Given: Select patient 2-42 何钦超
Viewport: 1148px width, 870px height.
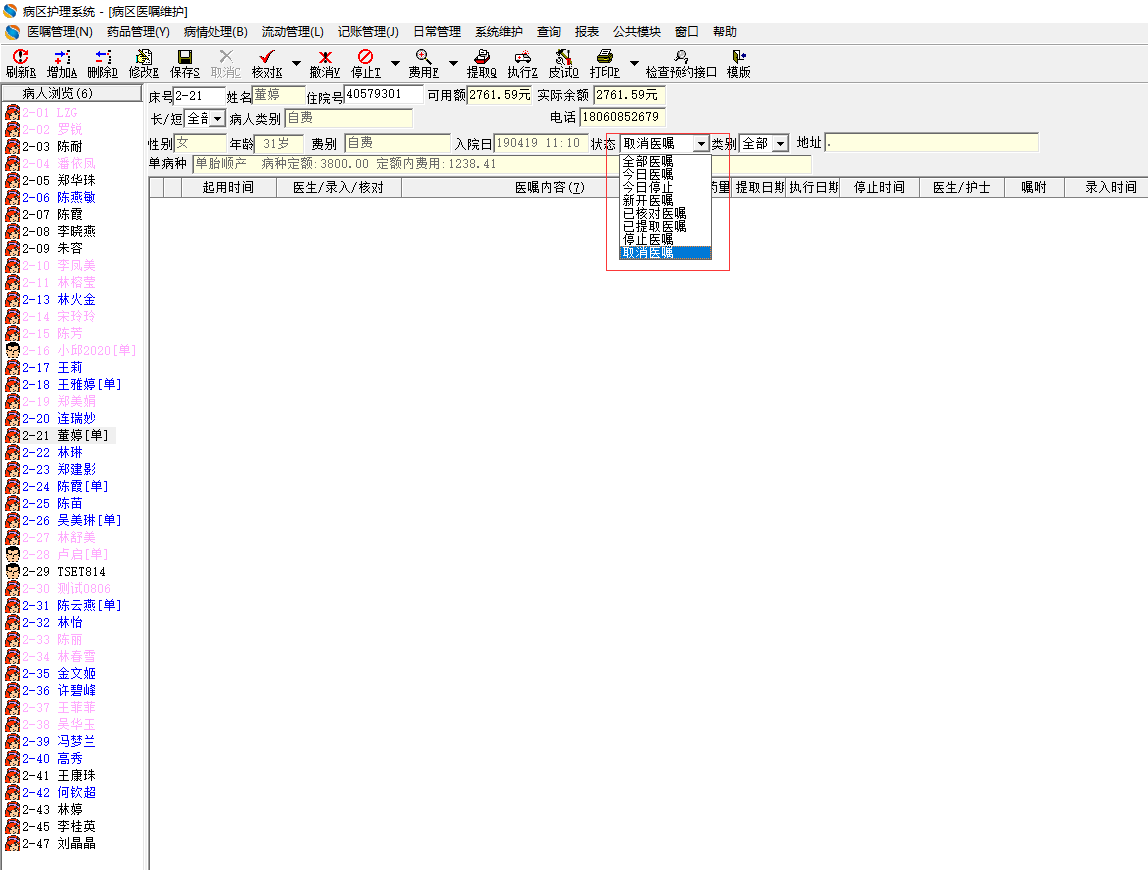Looking at the screenshot, I should point(59,792).
